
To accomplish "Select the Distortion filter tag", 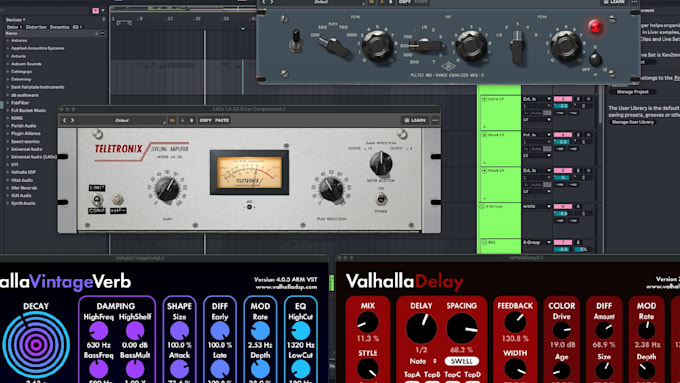I will coord(36,27).
